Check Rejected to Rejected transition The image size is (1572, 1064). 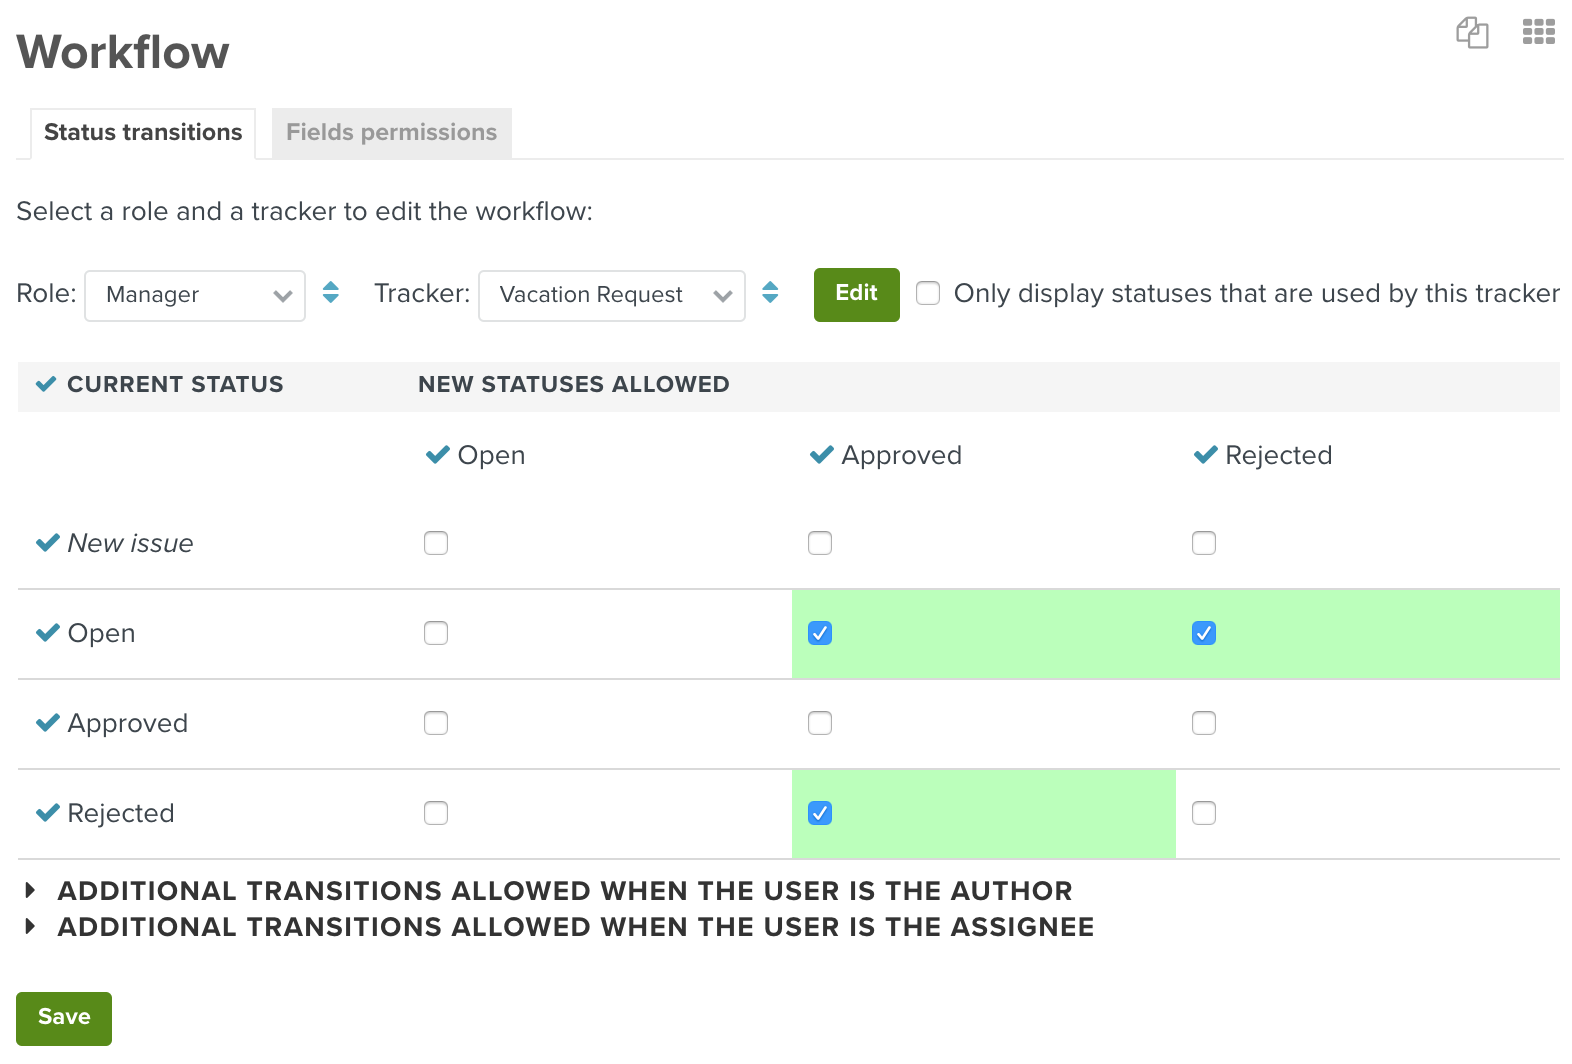(1204, 813)
